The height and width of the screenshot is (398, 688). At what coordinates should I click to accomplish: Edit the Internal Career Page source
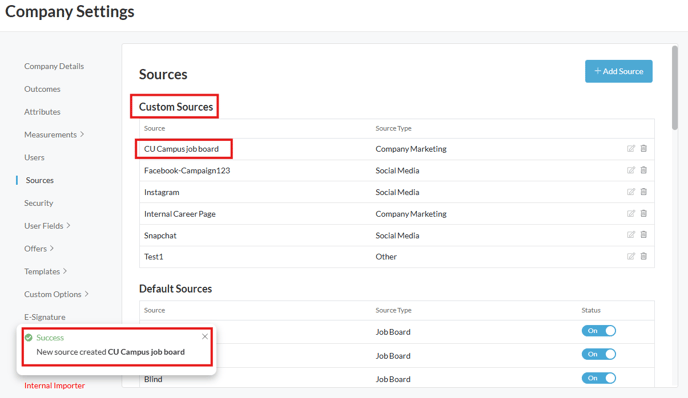631,214
